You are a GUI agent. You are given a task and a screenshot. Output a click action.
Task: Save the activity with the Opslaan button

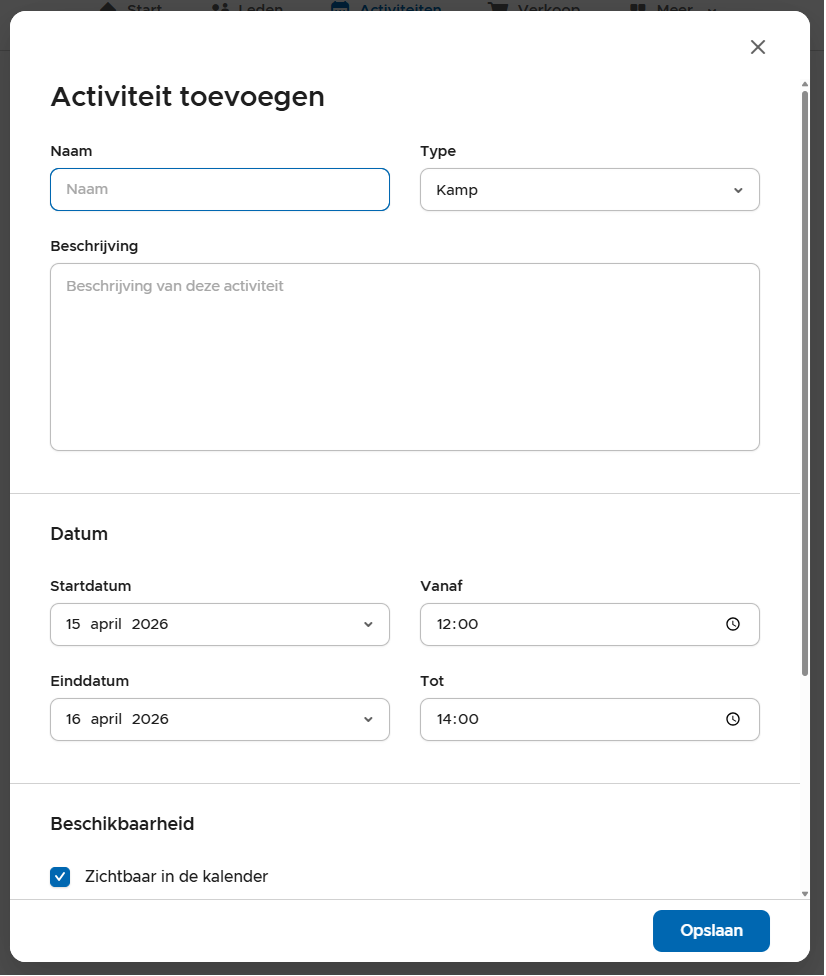[x=710, y=931]
